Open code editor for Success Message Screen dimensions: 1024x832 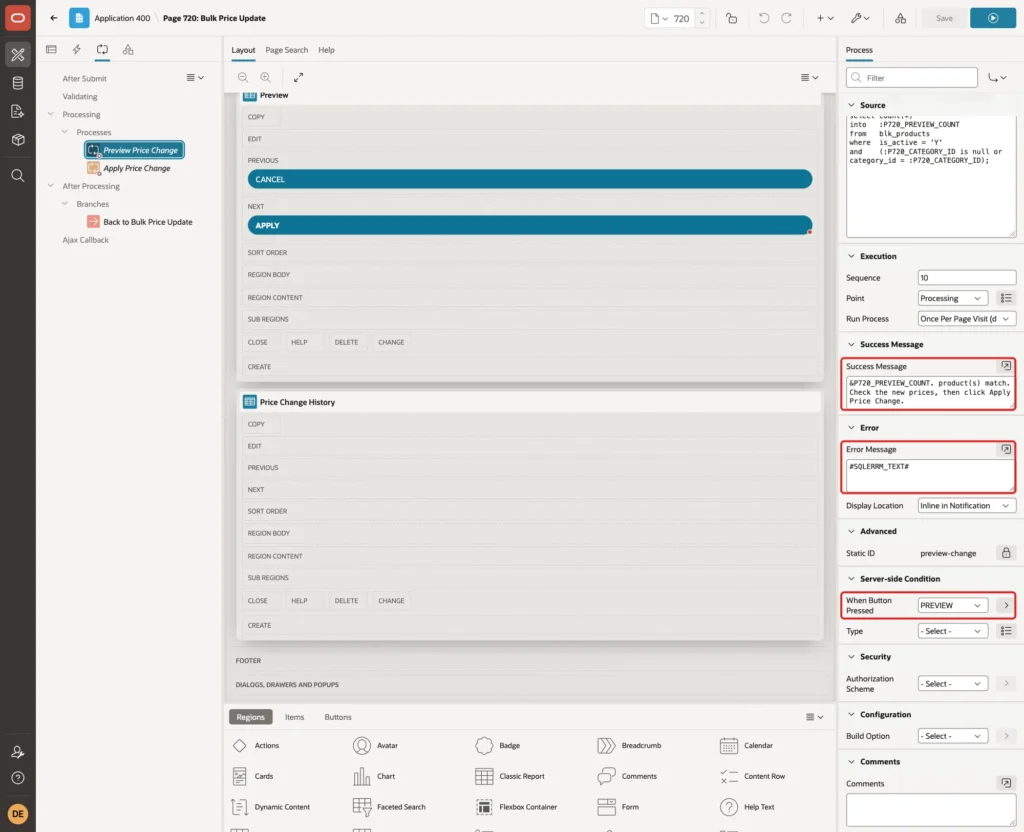pyautogui.click(x=1006, y=366)
